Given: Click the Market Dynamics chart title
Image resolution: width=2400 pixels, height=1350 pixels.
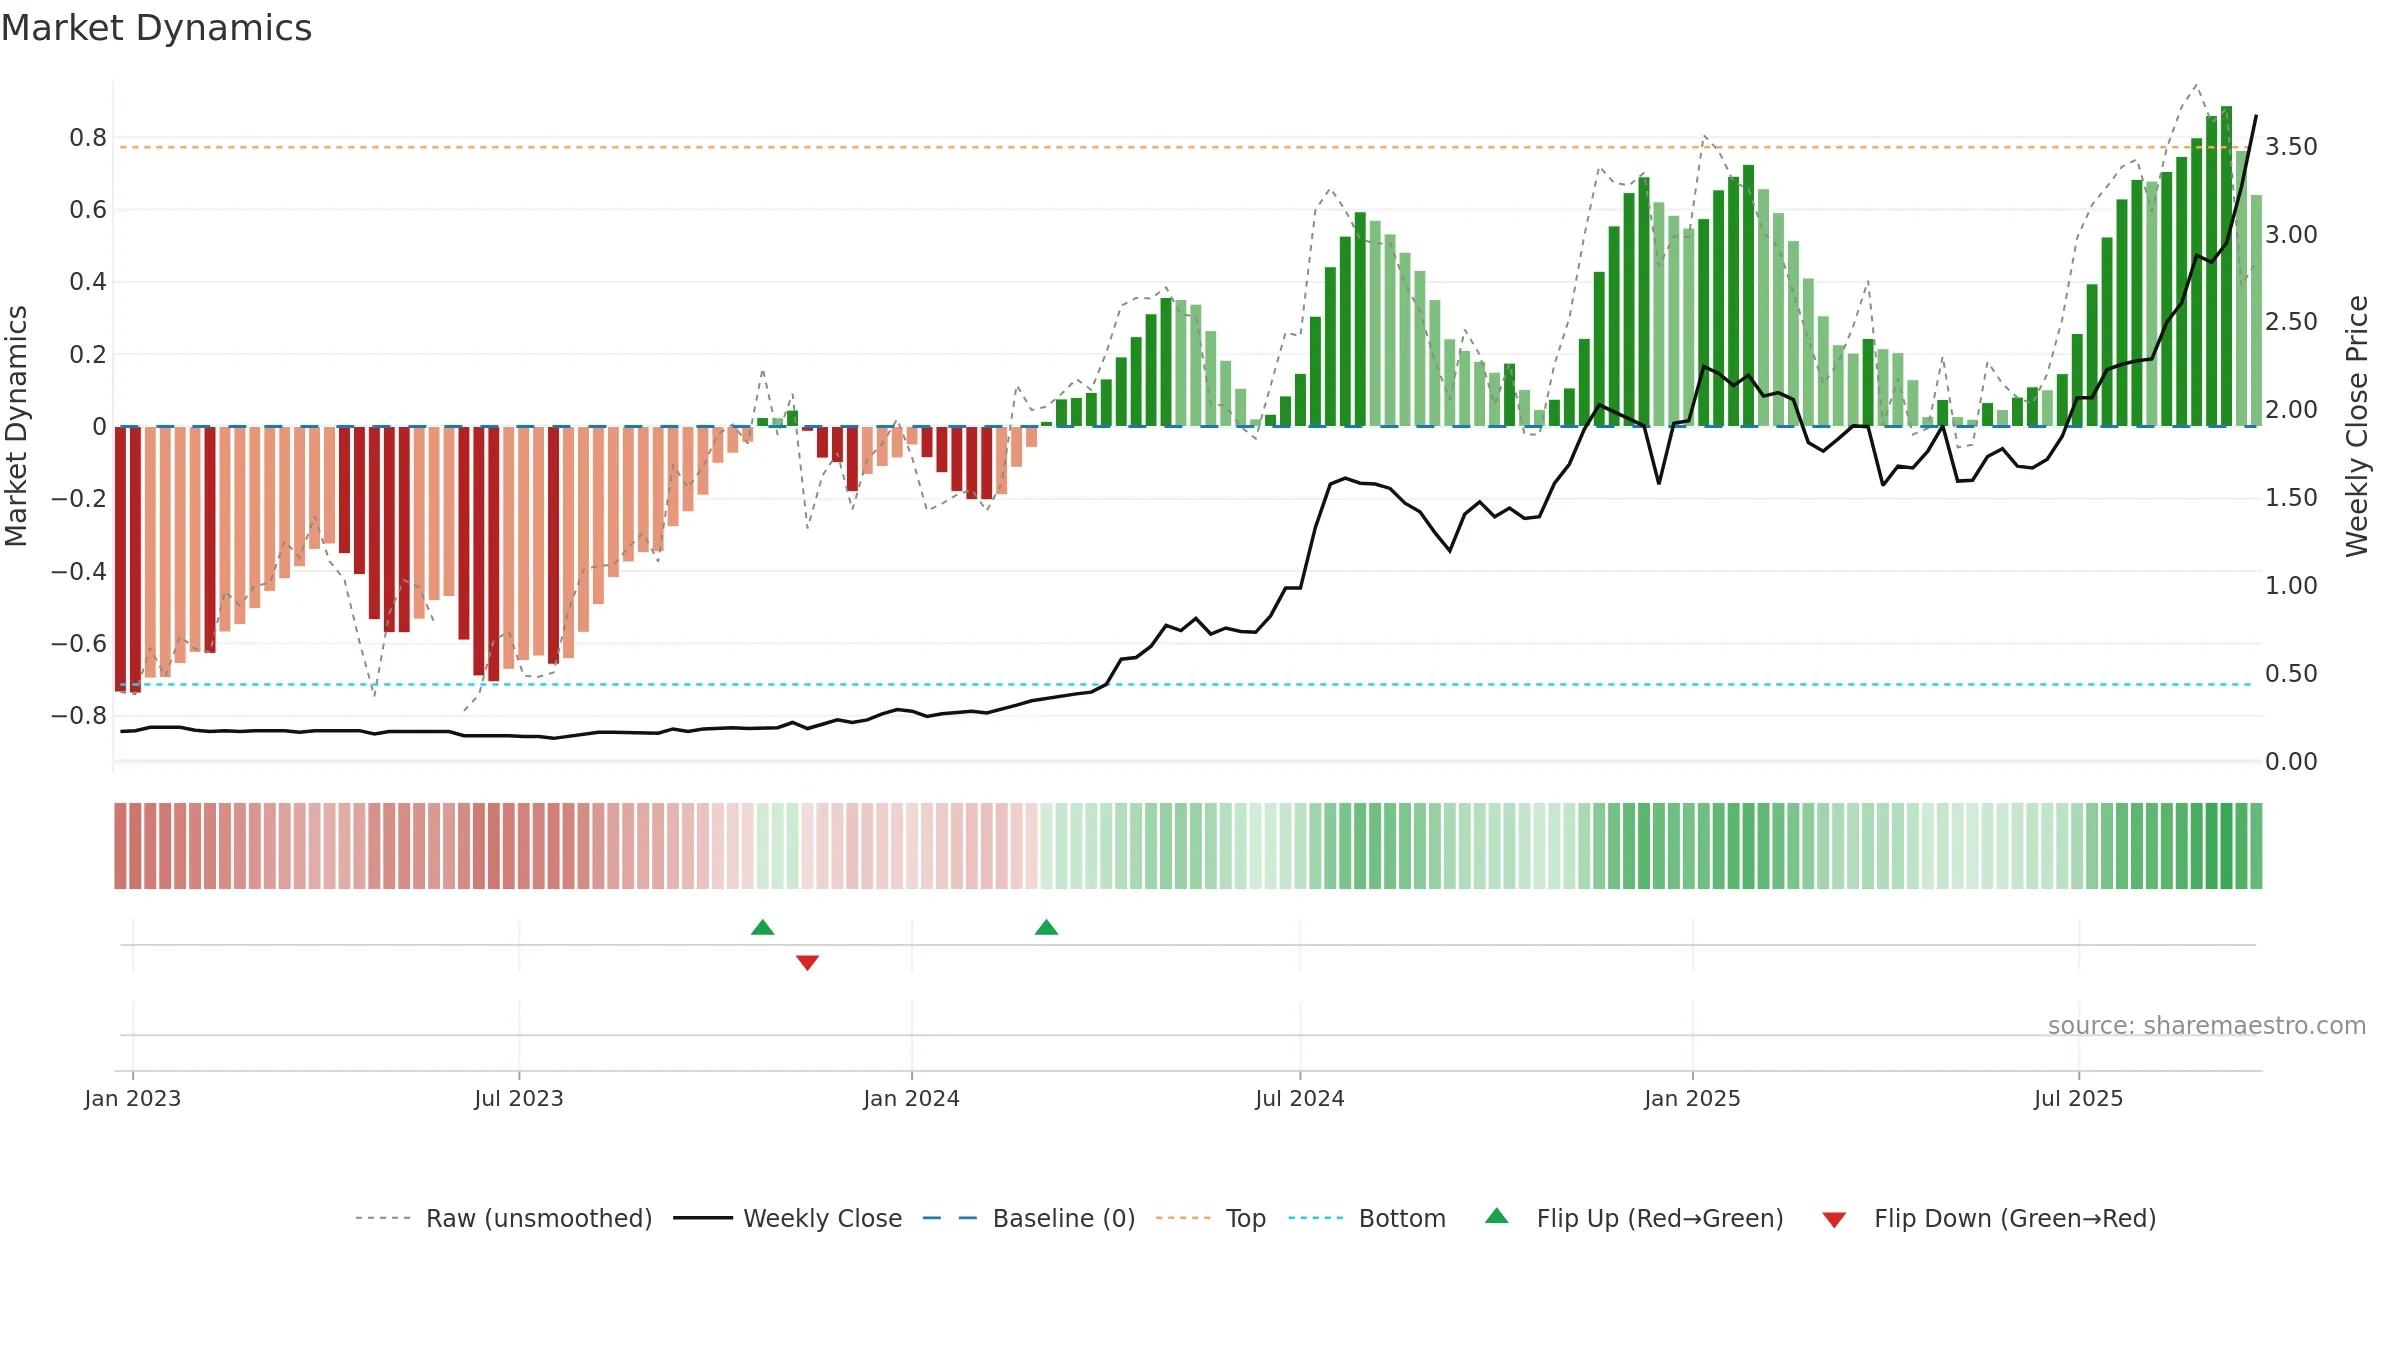Looking at the screenshot, I should pyautogui.click(x=156, y=28).
